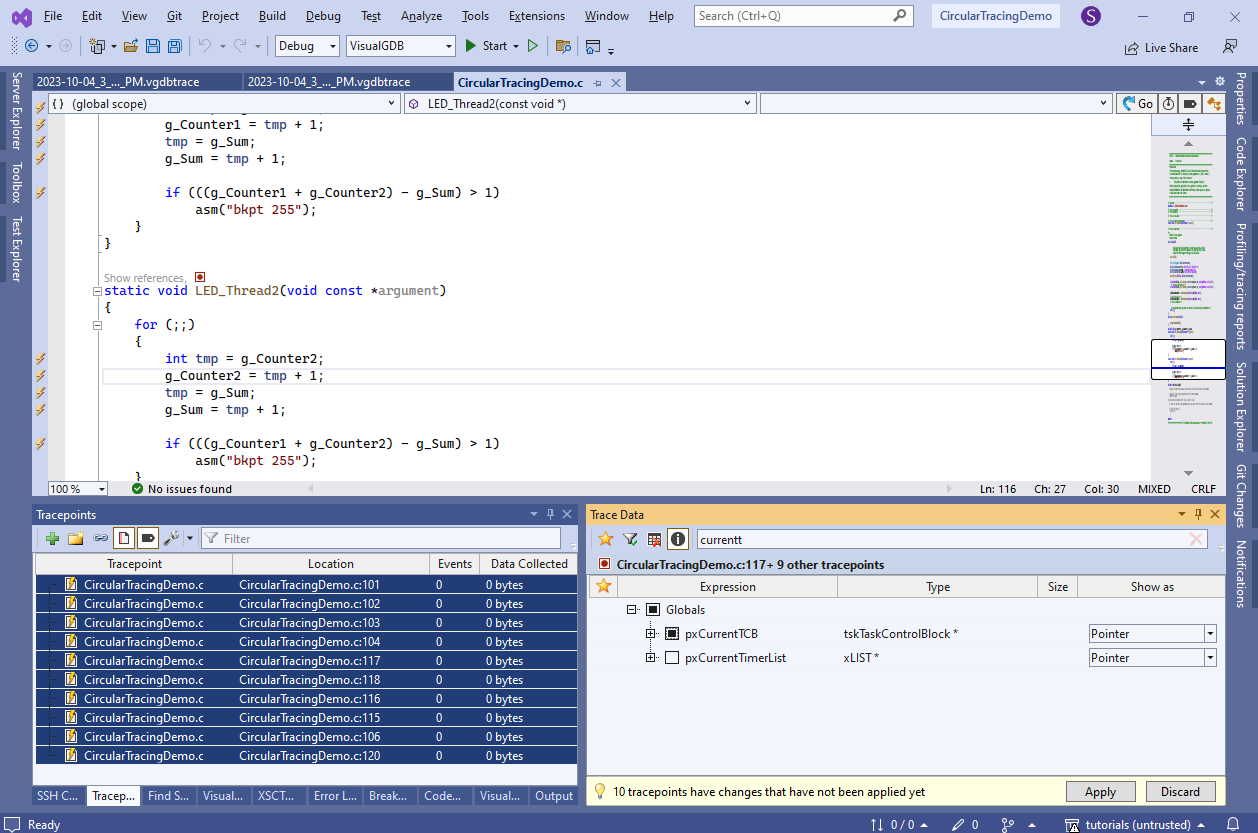Image resolution: width=1258 pixels, height=833 pixels.
Task: Open a file using the folder icon
Action: click(131, 46)
